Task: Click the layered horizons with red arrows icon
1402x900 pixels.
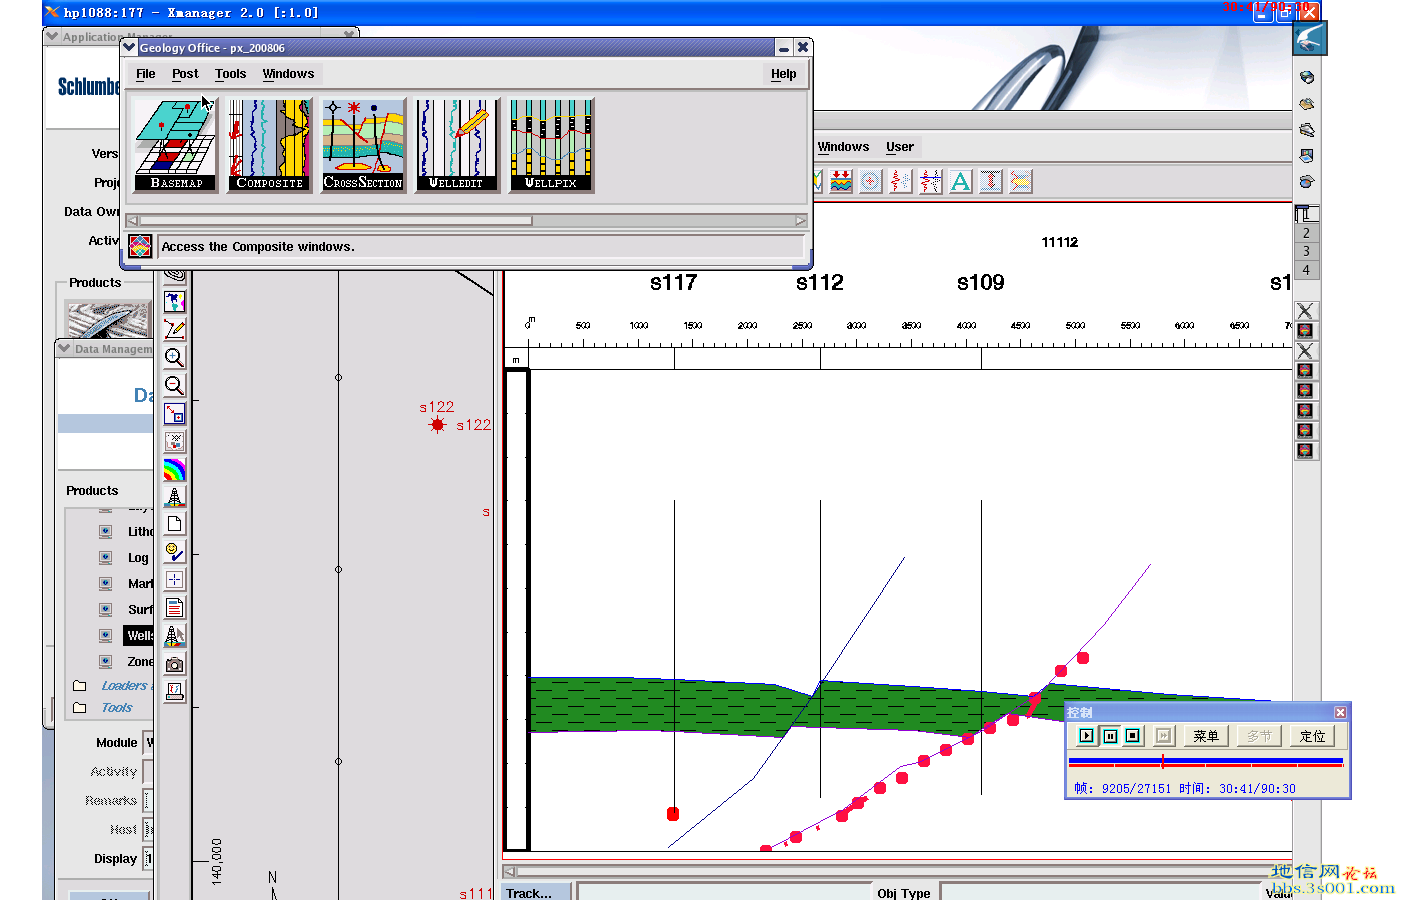Action: point(841,181)
